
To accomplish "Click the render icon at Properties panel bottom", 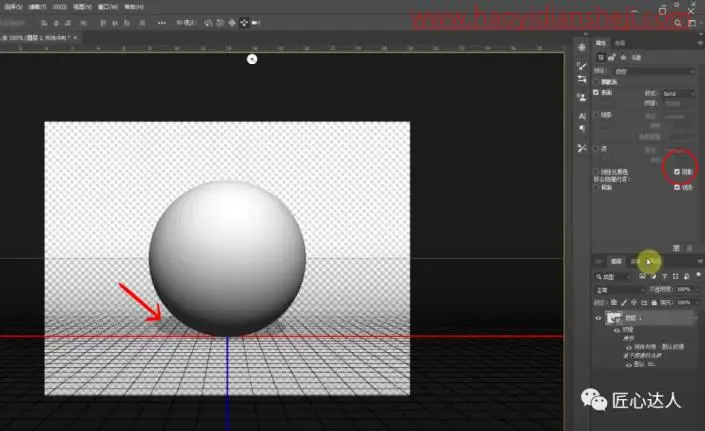I will point(676,248).
